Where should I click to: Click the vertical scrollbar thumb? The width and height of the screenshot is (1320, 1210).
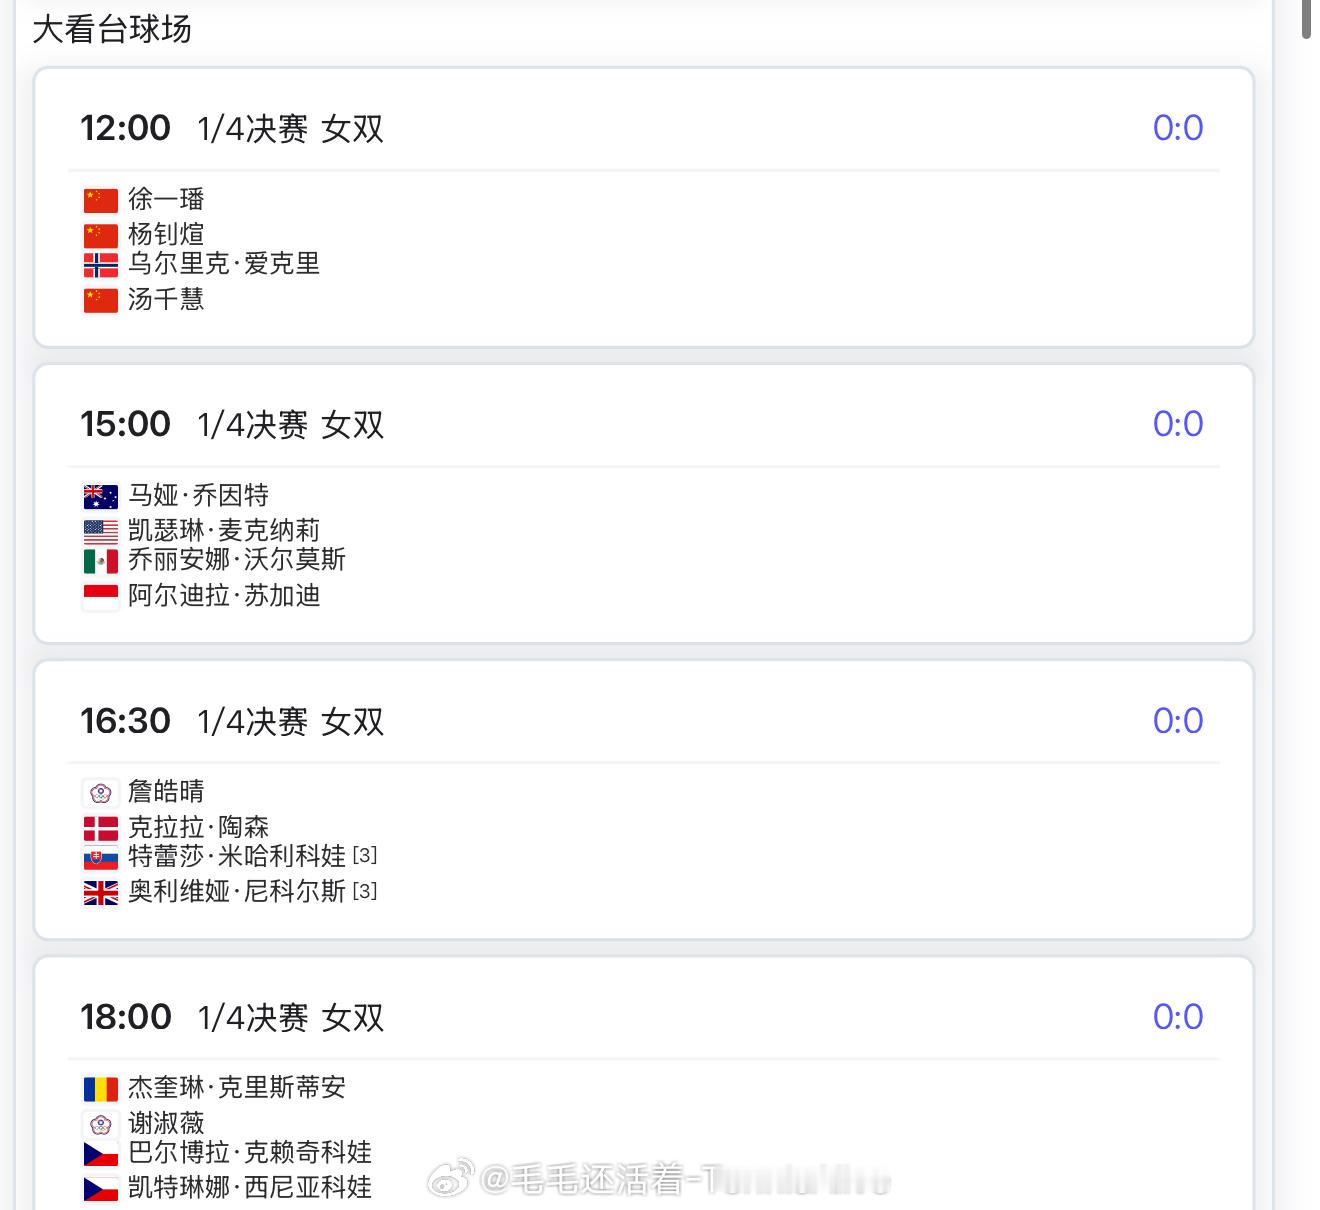[1306, 19]
